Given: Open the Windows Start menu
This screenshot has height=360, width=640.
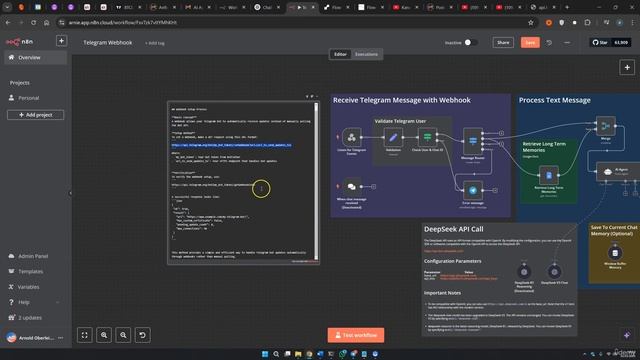Looking at the screenshot, I should pyautogui.click(x=264, y=354).
